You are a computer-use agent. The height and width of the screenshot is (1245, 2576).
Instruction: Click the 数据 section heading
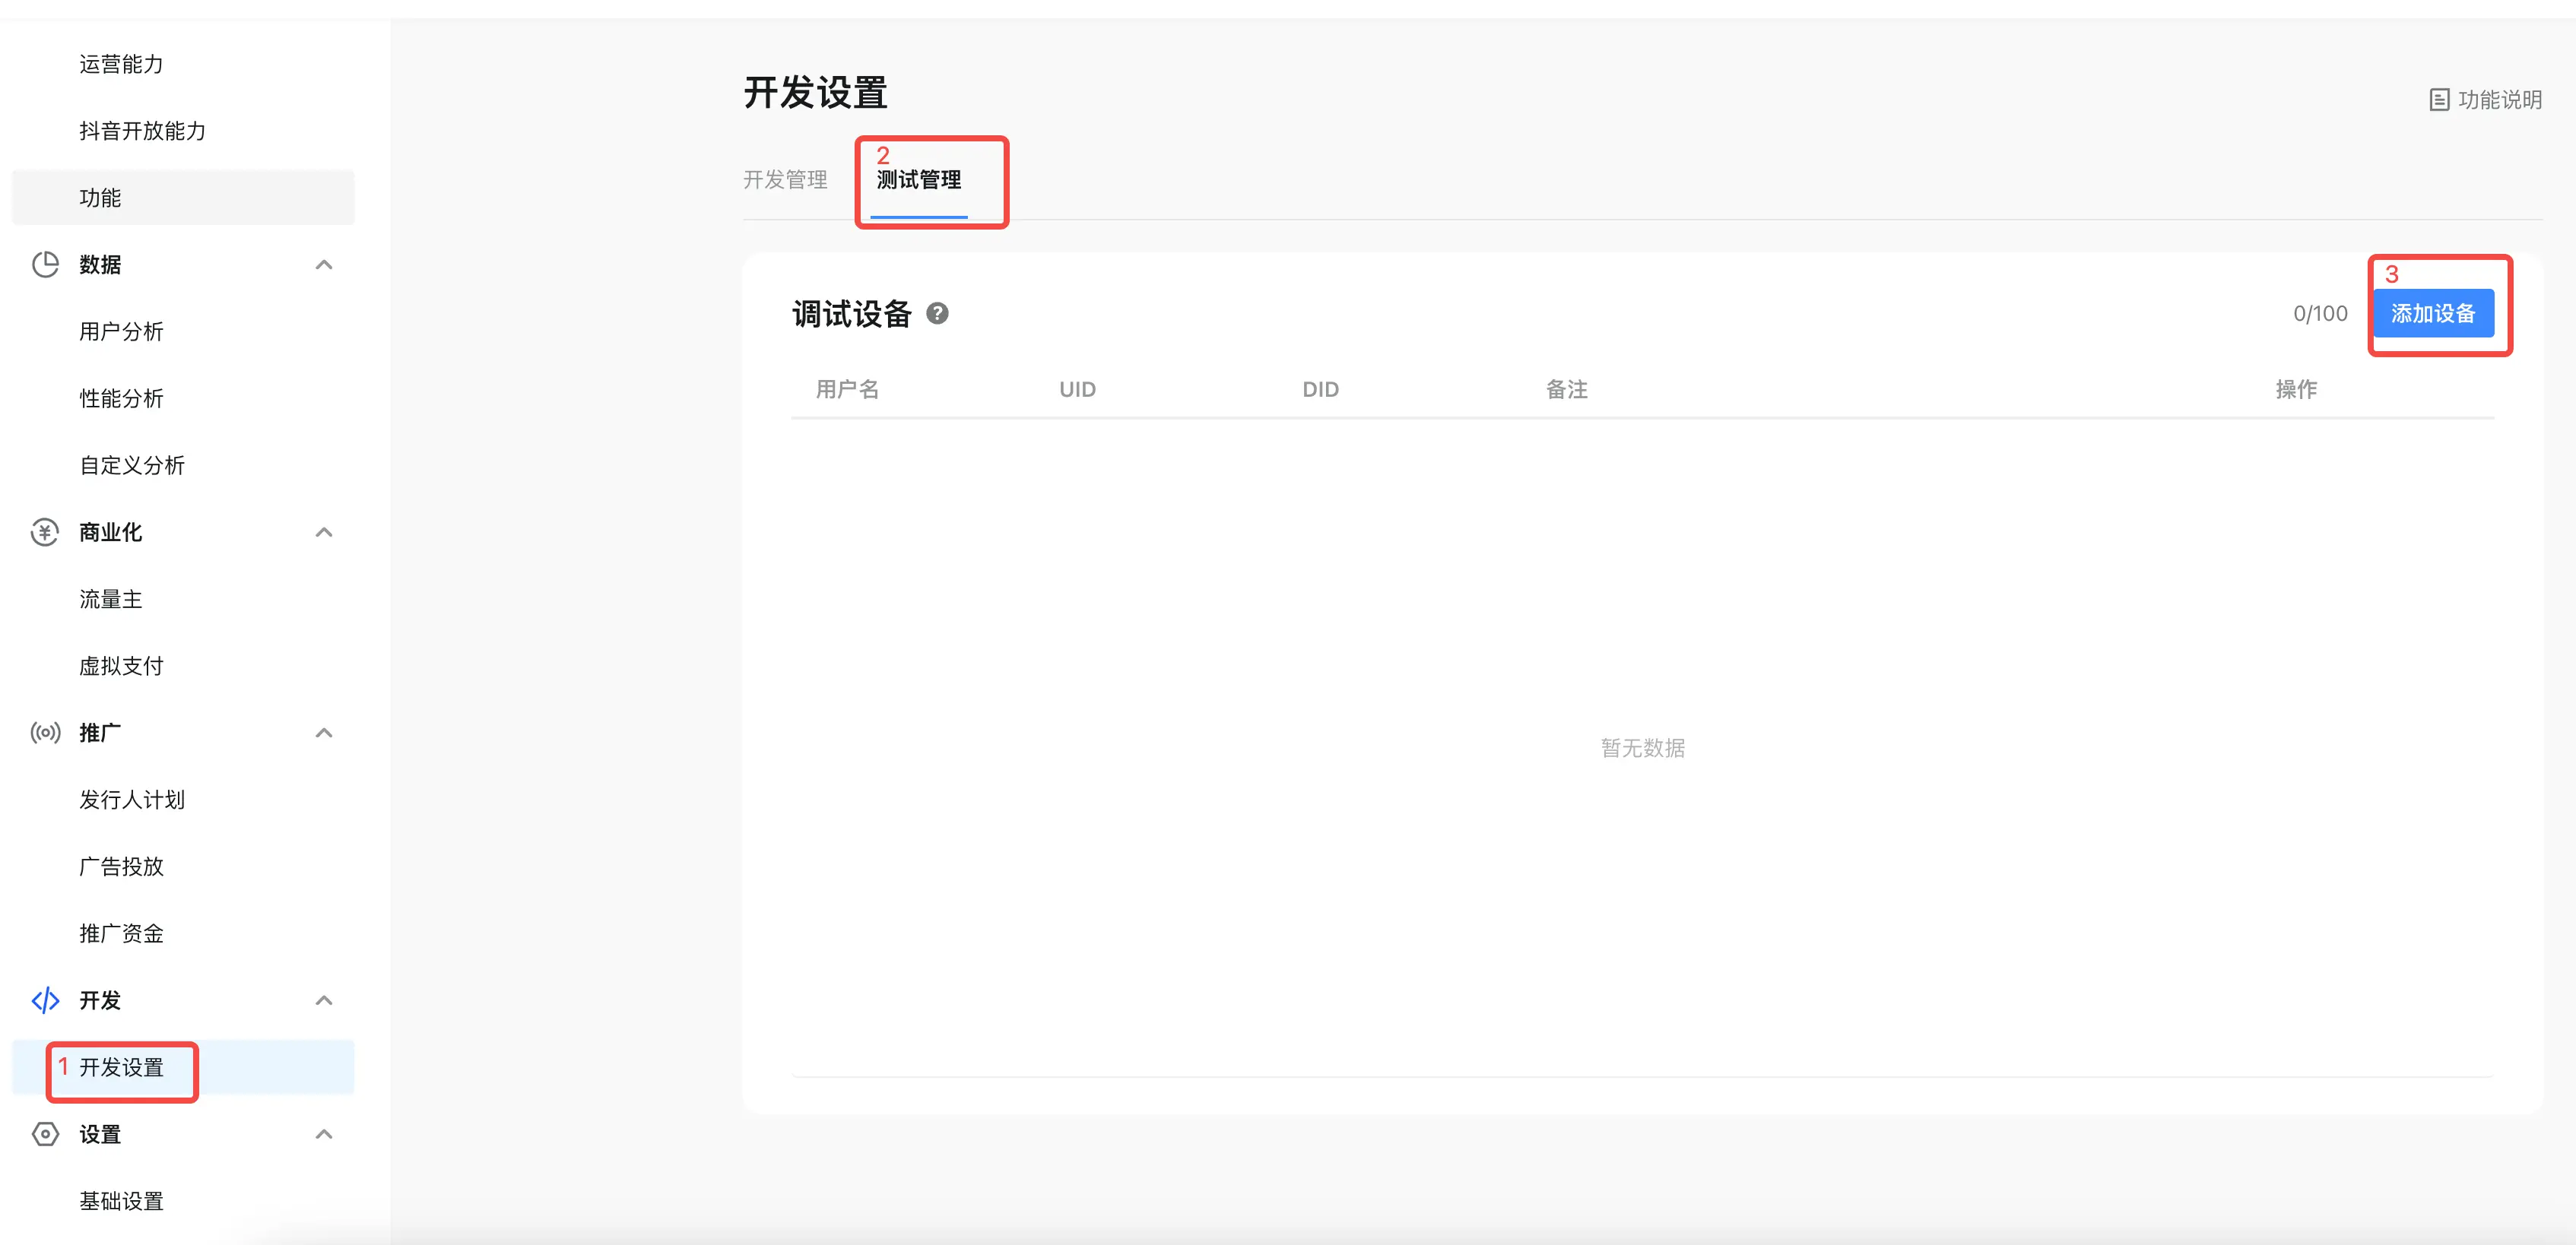click(x=100, y=265)
